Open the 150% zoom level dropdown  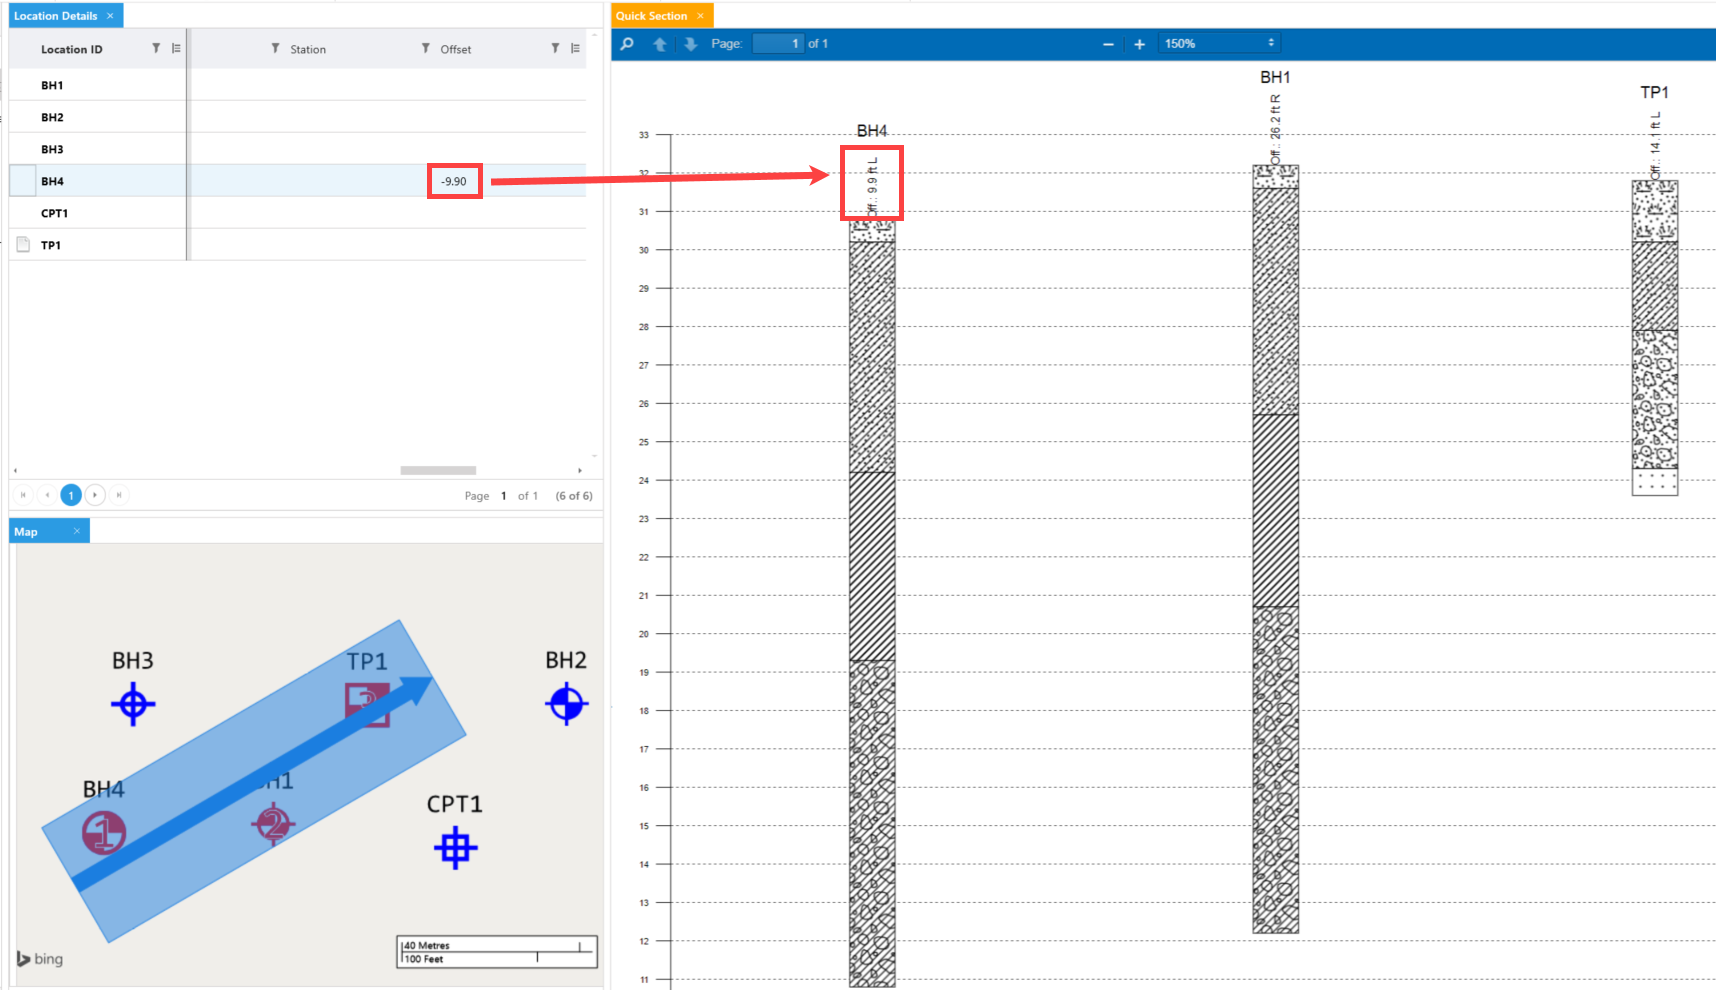[1219, 43]
